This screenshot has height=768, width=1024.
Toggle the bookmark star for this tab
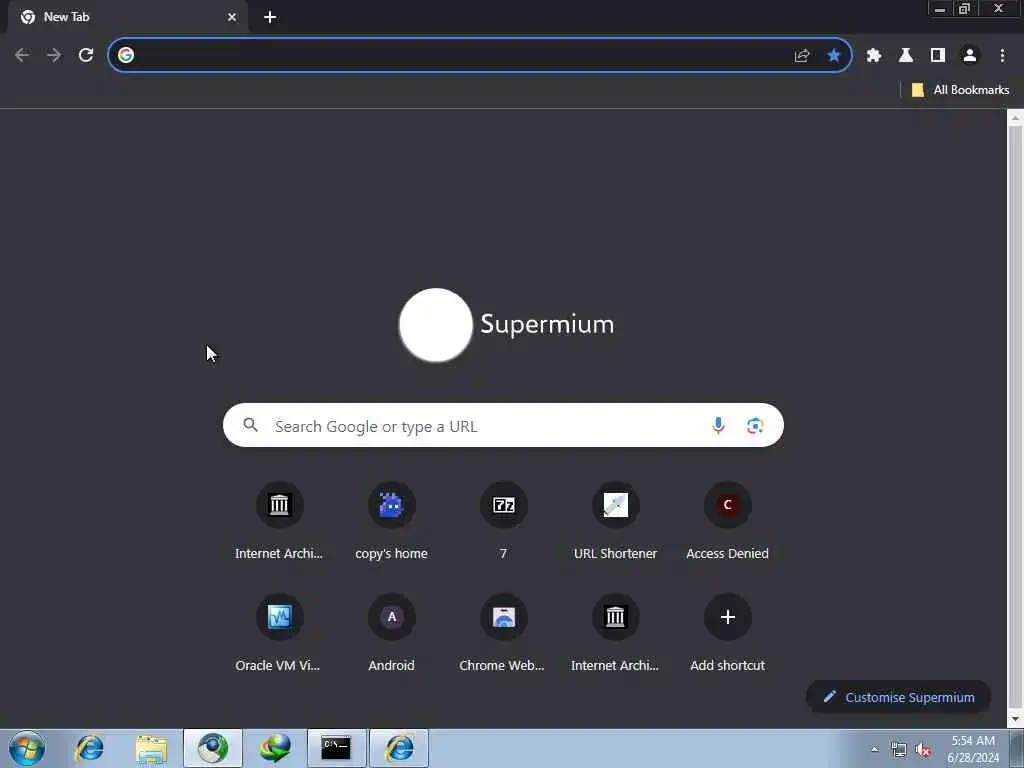coord(833,56)
